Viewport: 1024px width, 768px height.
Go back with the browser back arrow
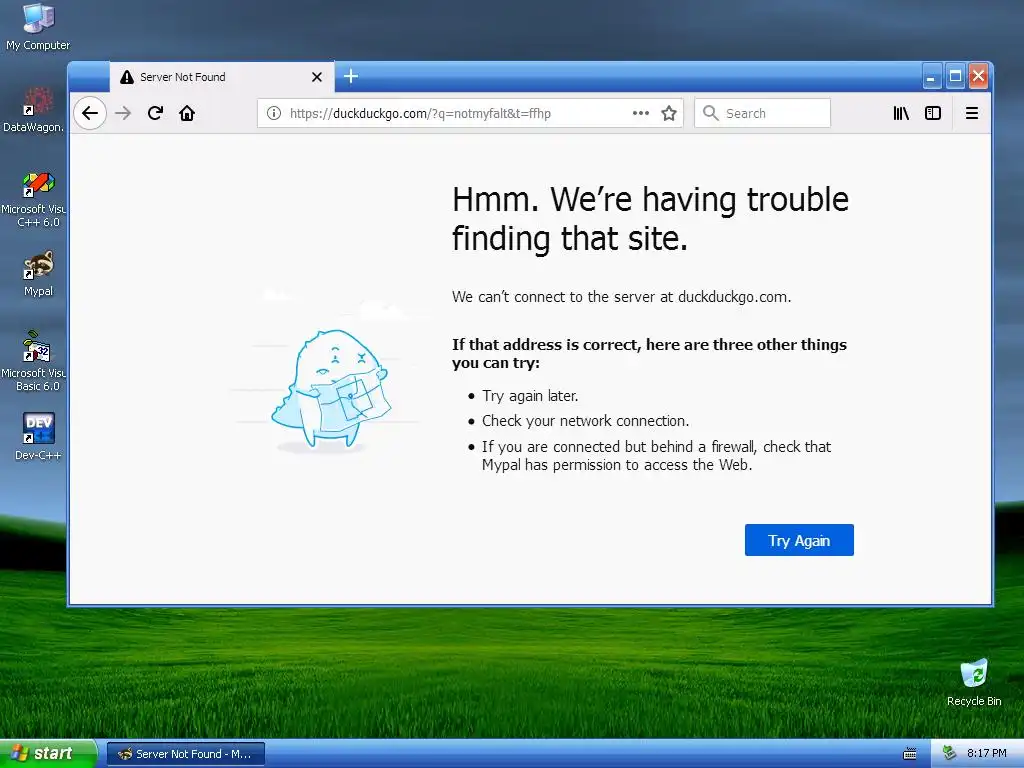[x=90, y=113]
